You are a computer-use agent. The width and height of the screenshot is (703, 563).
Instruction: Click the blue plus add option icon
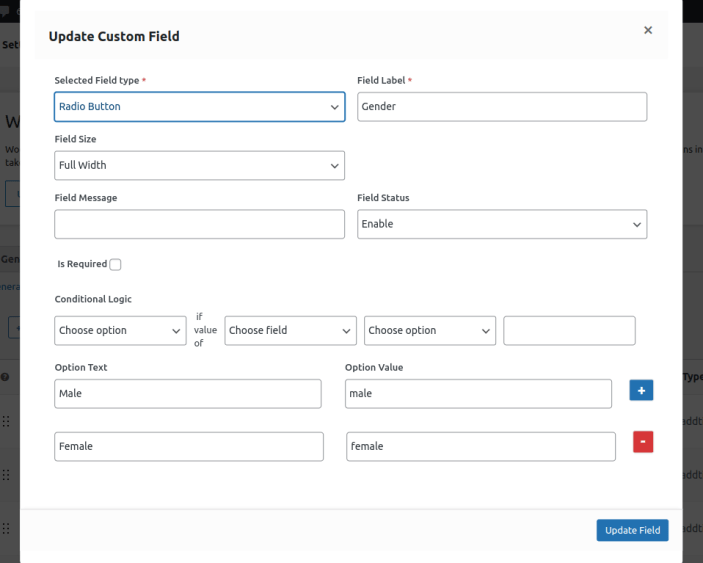pos(641,390)
